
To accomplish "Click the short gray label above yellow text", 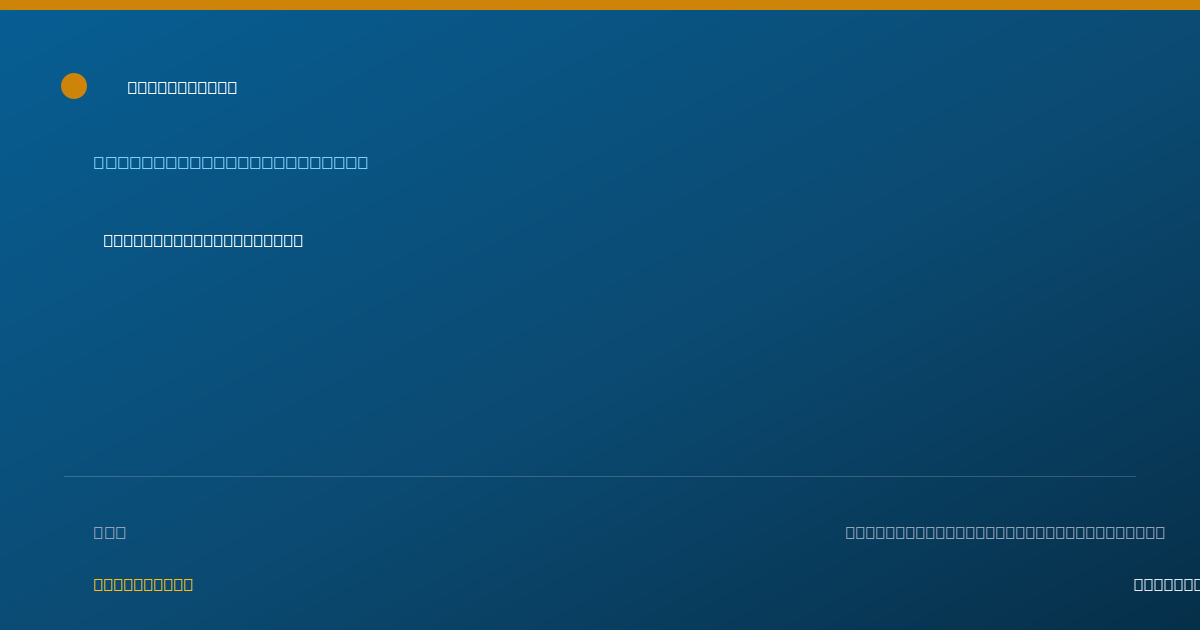I will tap(110, 532).
